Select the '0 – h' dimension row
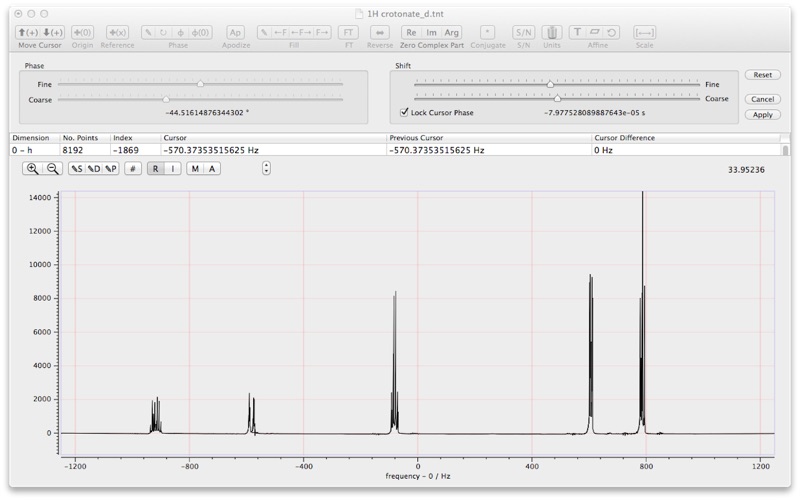800x500 pixels. (395, 150)
